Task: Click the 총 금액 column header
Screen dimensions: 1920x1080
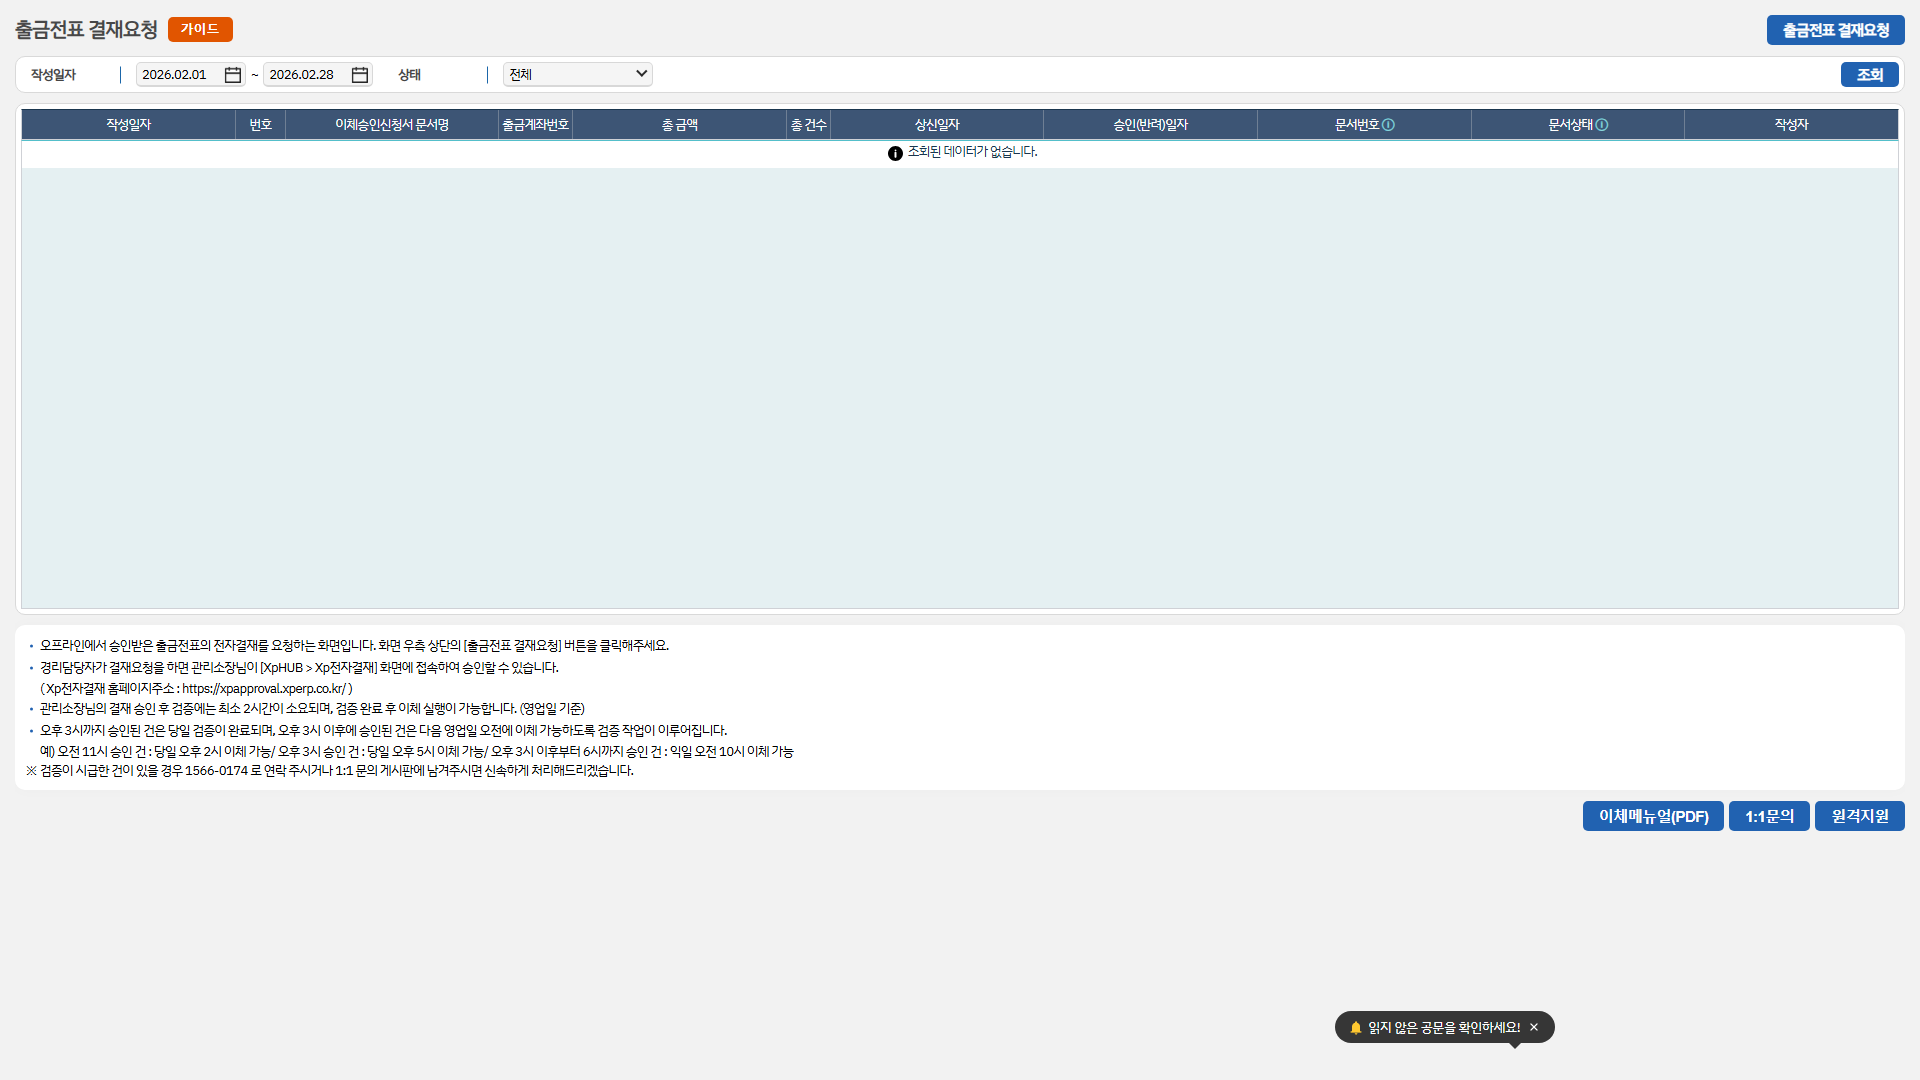Action: click(679, 125)
